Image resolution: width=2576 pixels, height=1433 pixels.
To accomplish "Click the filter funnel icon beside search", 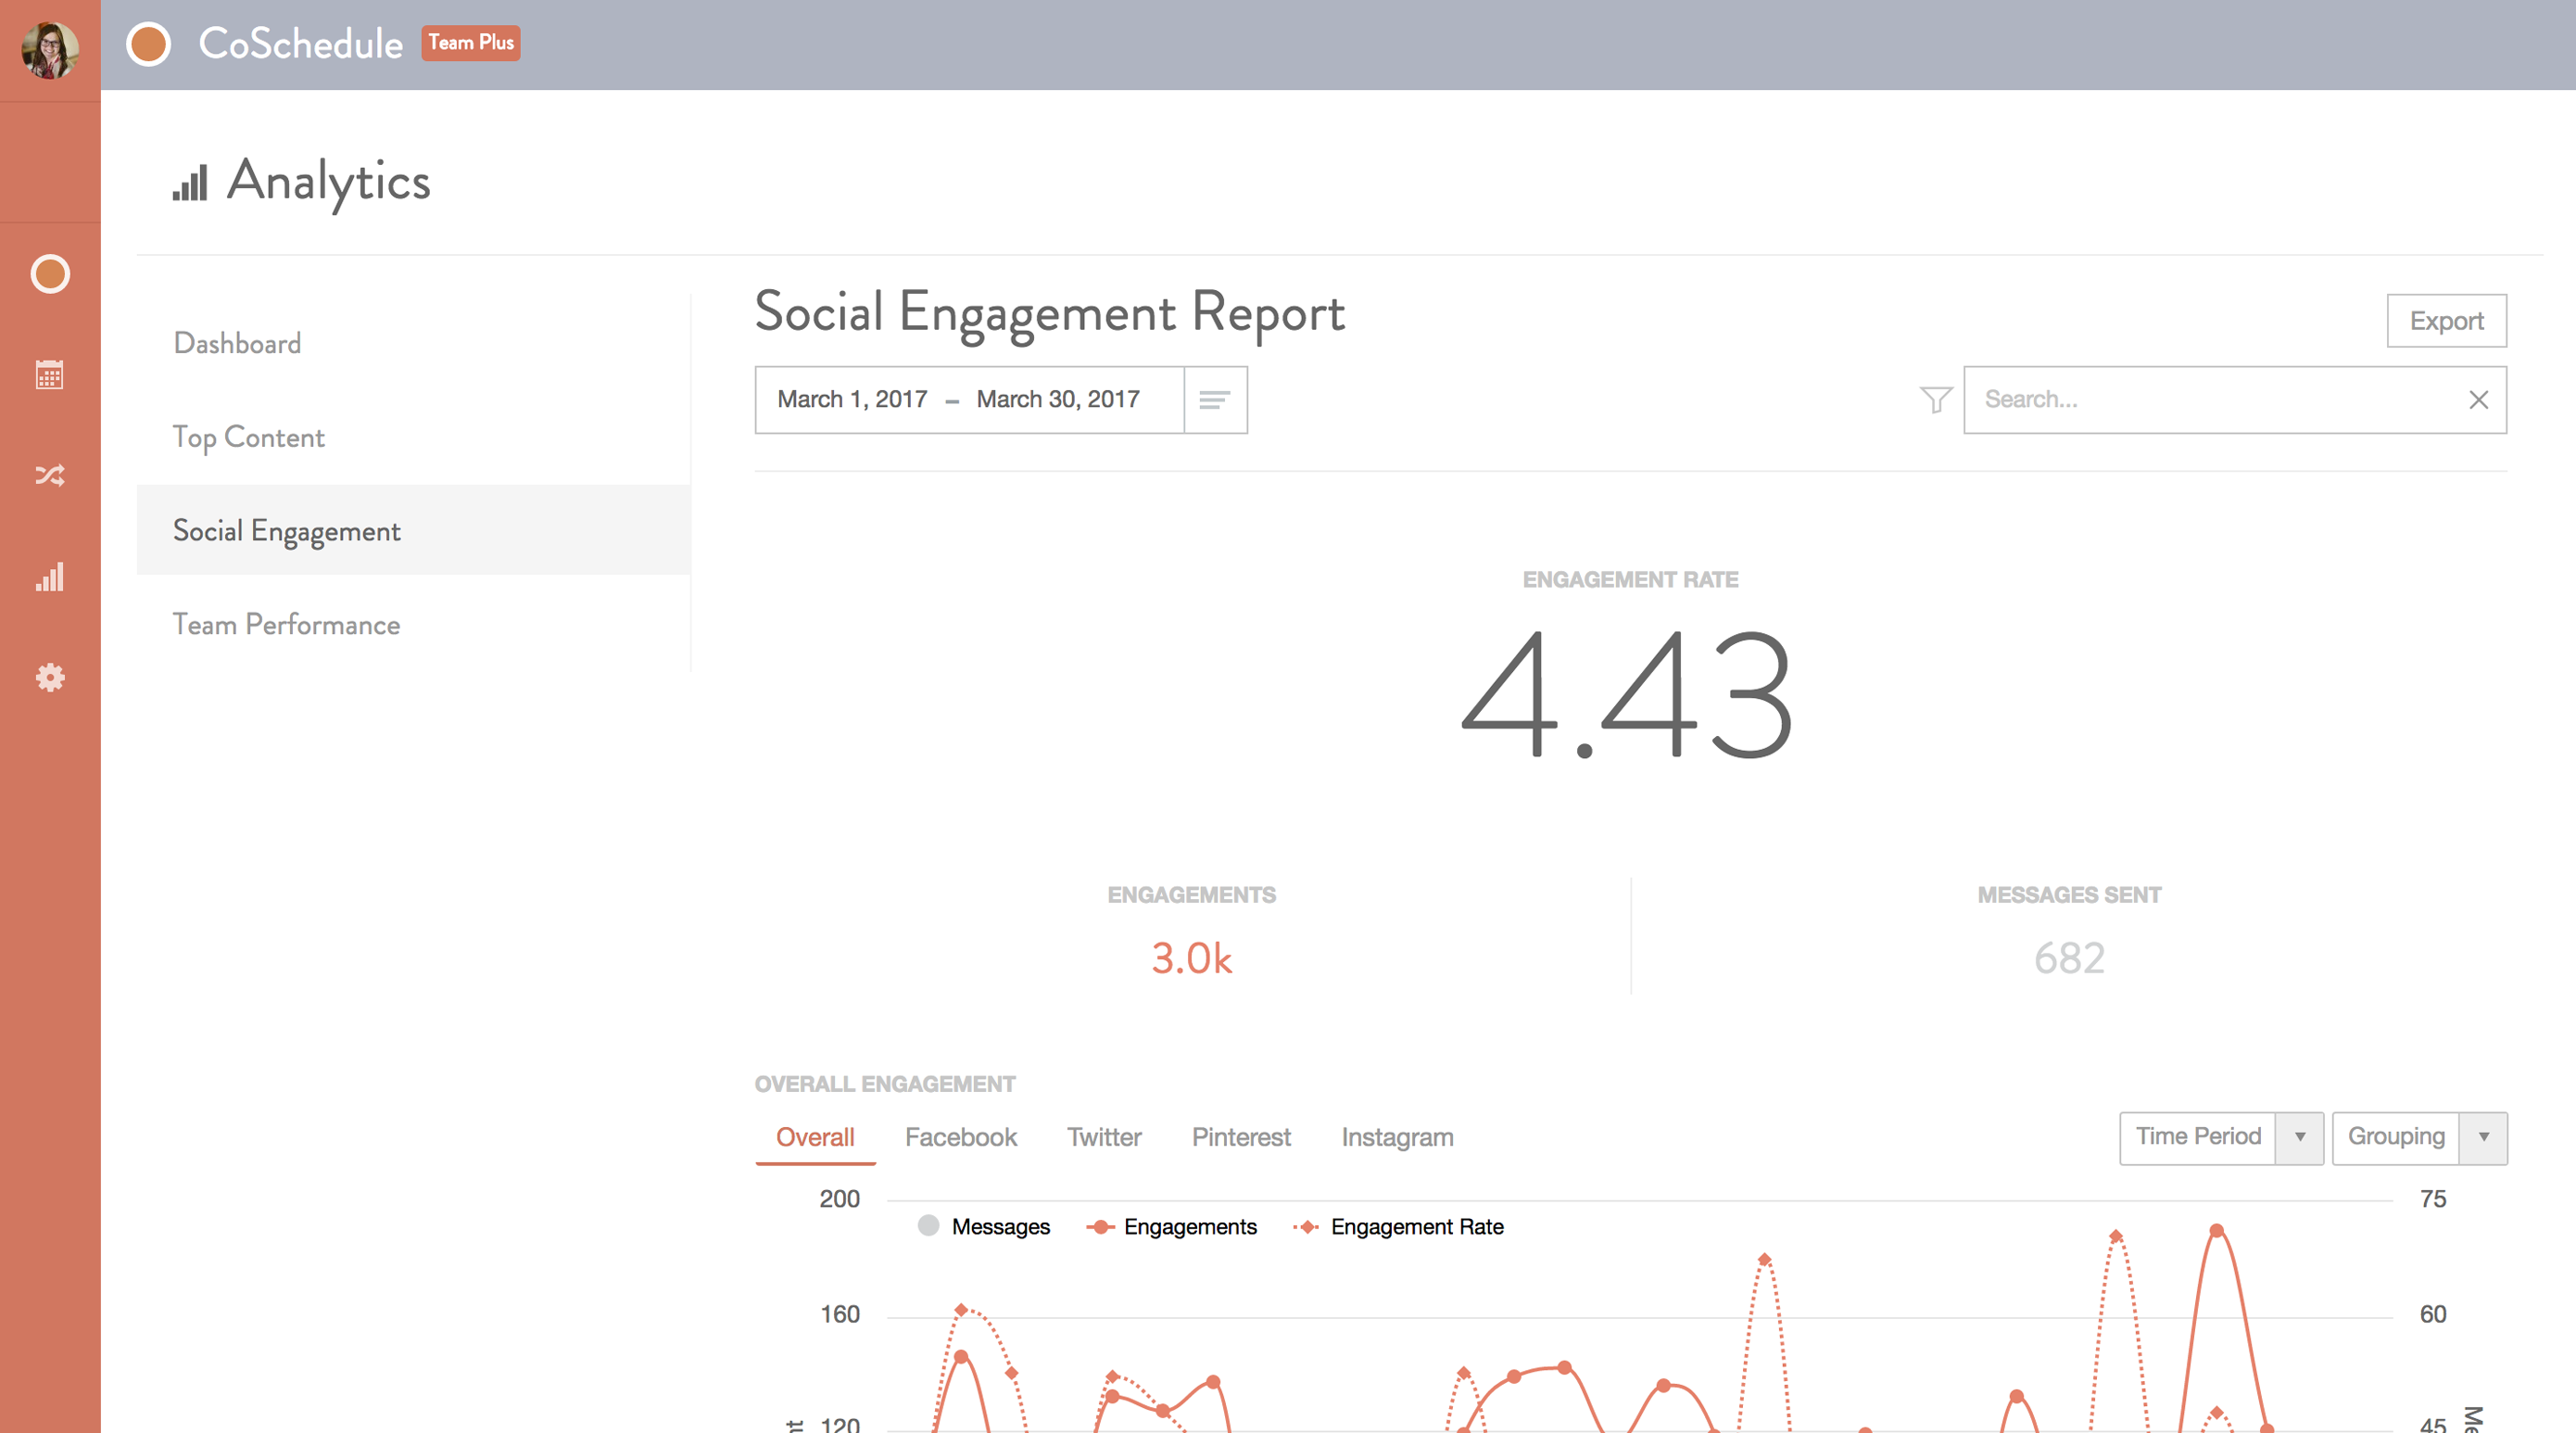I will 1937,399.
